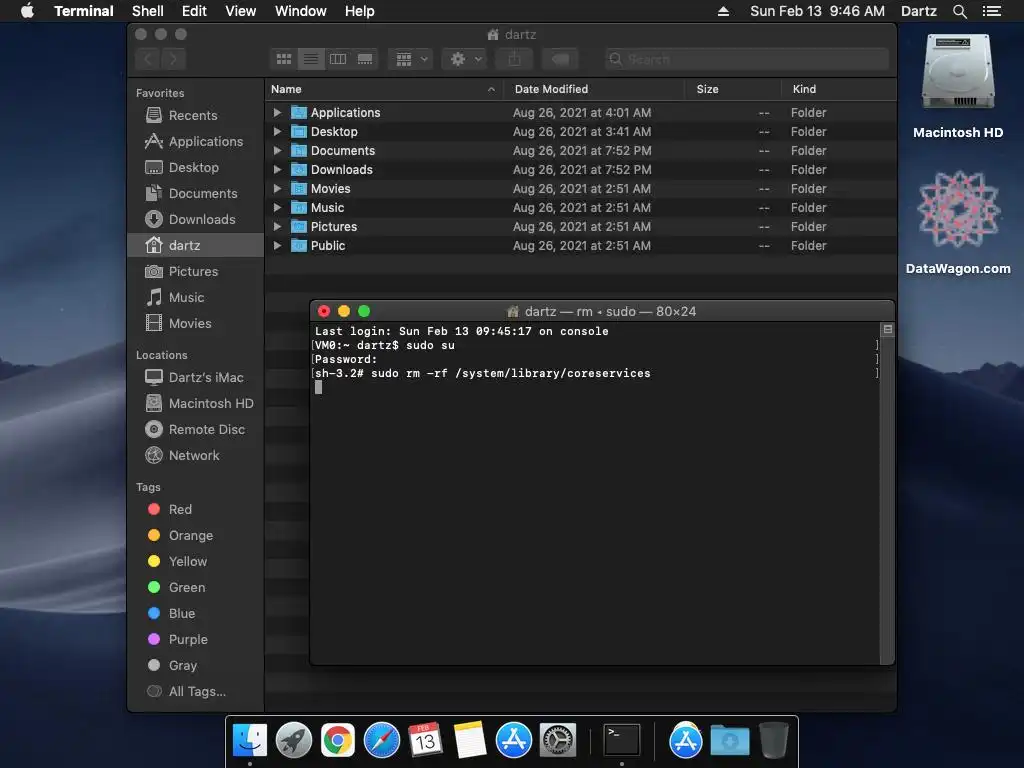Go back in Finder window
The image size is (1024, 768).
(x=148, y=59)
